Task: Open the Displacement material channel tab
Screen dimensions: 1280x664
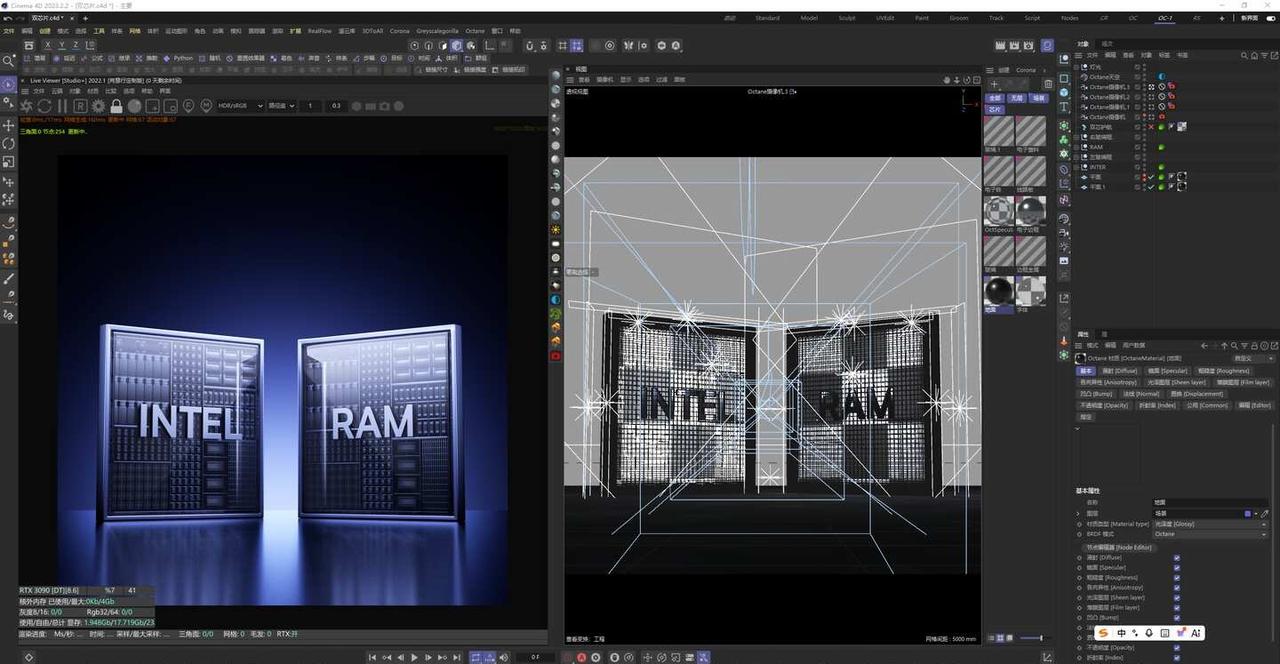Action: click(x=1196, y=394)
